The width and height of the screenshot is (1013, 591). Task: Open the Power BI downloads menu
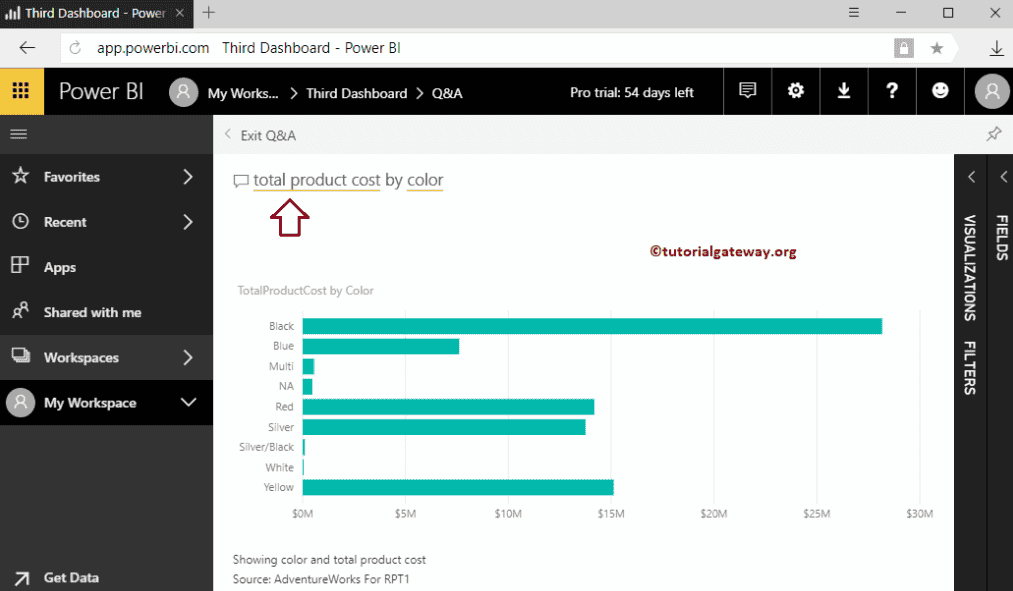click(843, 91)
